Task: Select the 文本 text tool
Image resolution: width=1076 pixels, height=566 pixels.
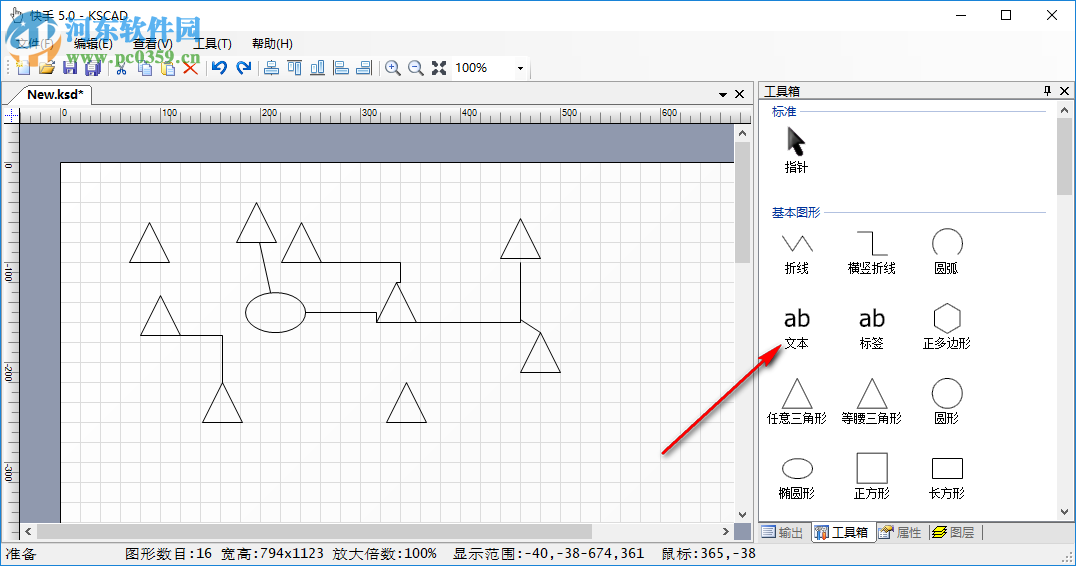Action: 797,328
